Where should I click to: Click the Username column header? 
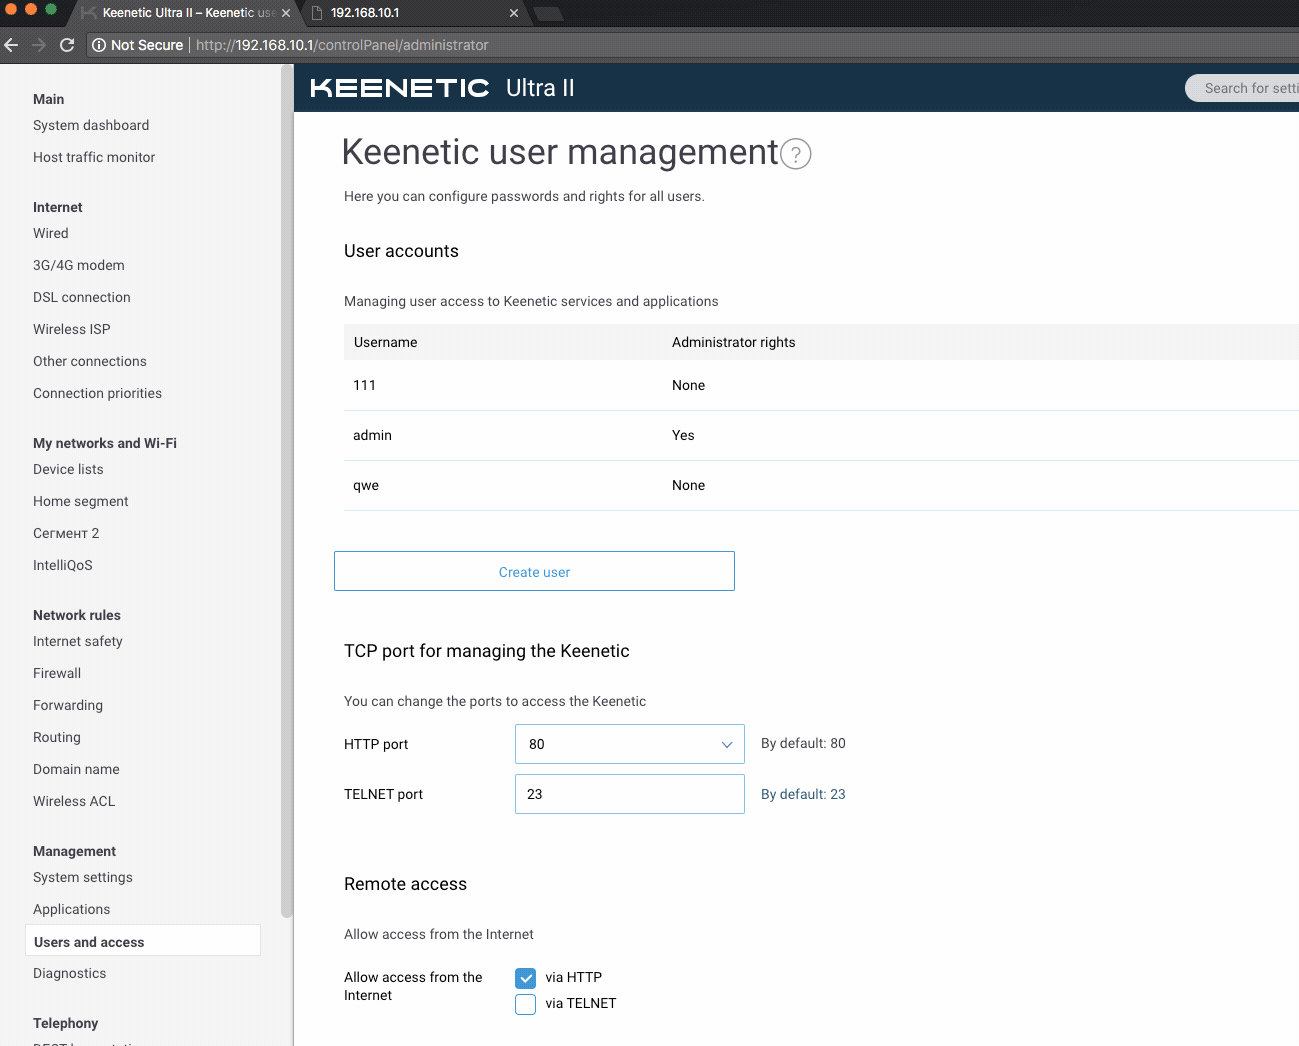385,342
